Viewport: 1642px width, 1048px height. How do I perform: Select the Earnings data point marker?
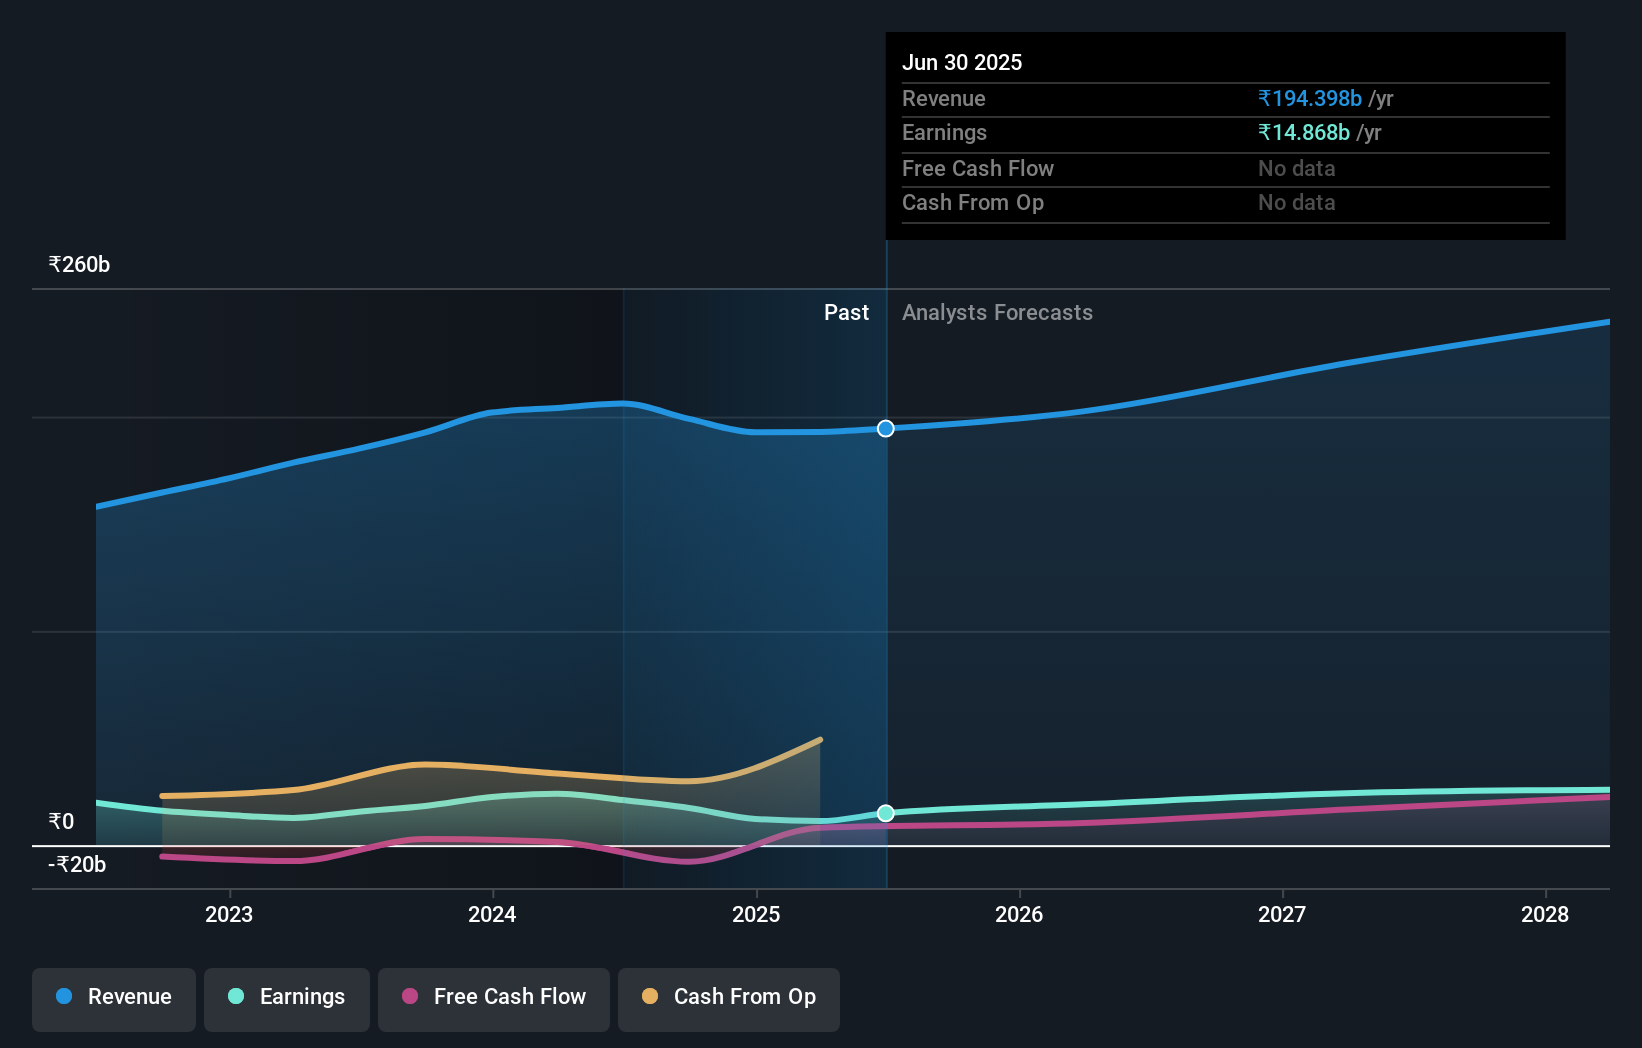pos(885,813)
